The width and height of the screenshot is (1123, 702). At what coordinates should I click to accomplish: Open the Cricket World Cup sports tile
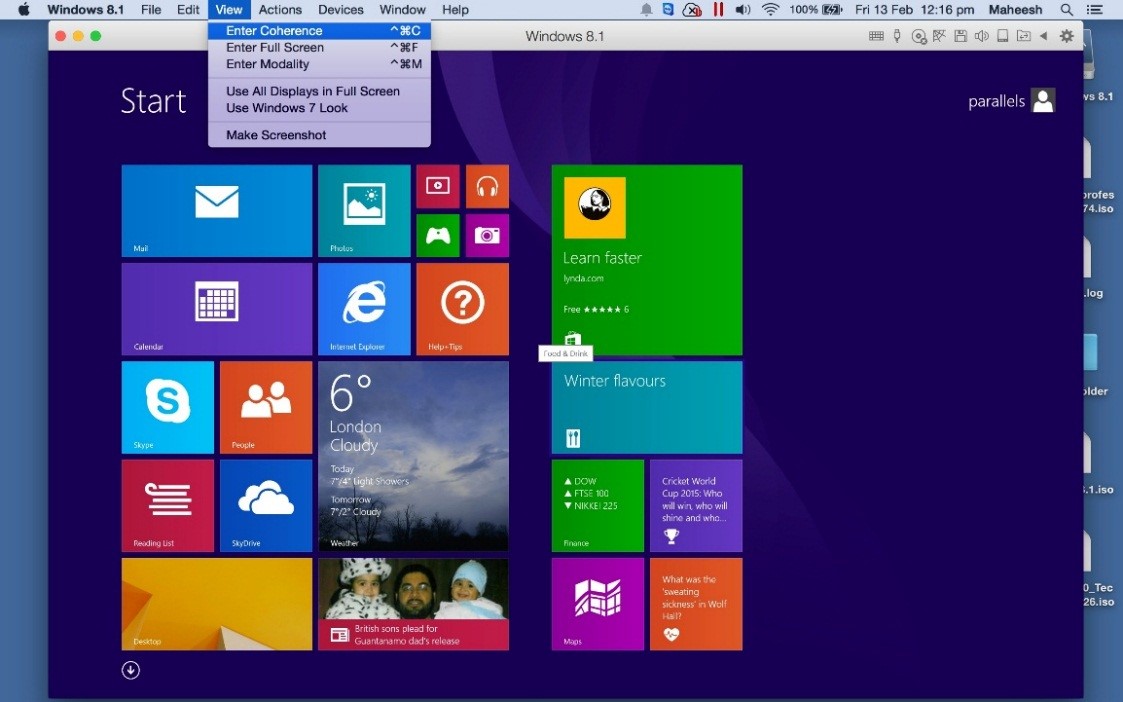click(695, 505)
